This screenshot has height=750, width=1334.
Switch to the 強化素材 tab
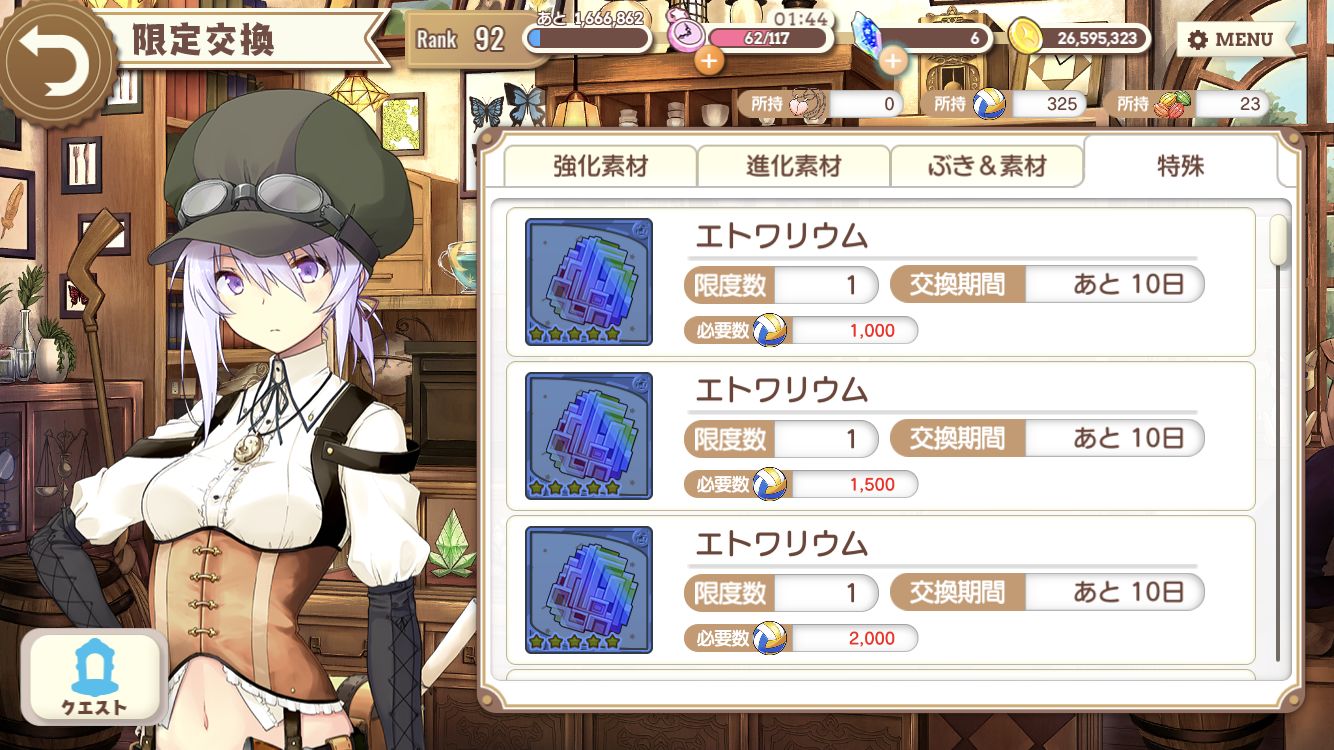pyautogui.click(x=600, y=167)
